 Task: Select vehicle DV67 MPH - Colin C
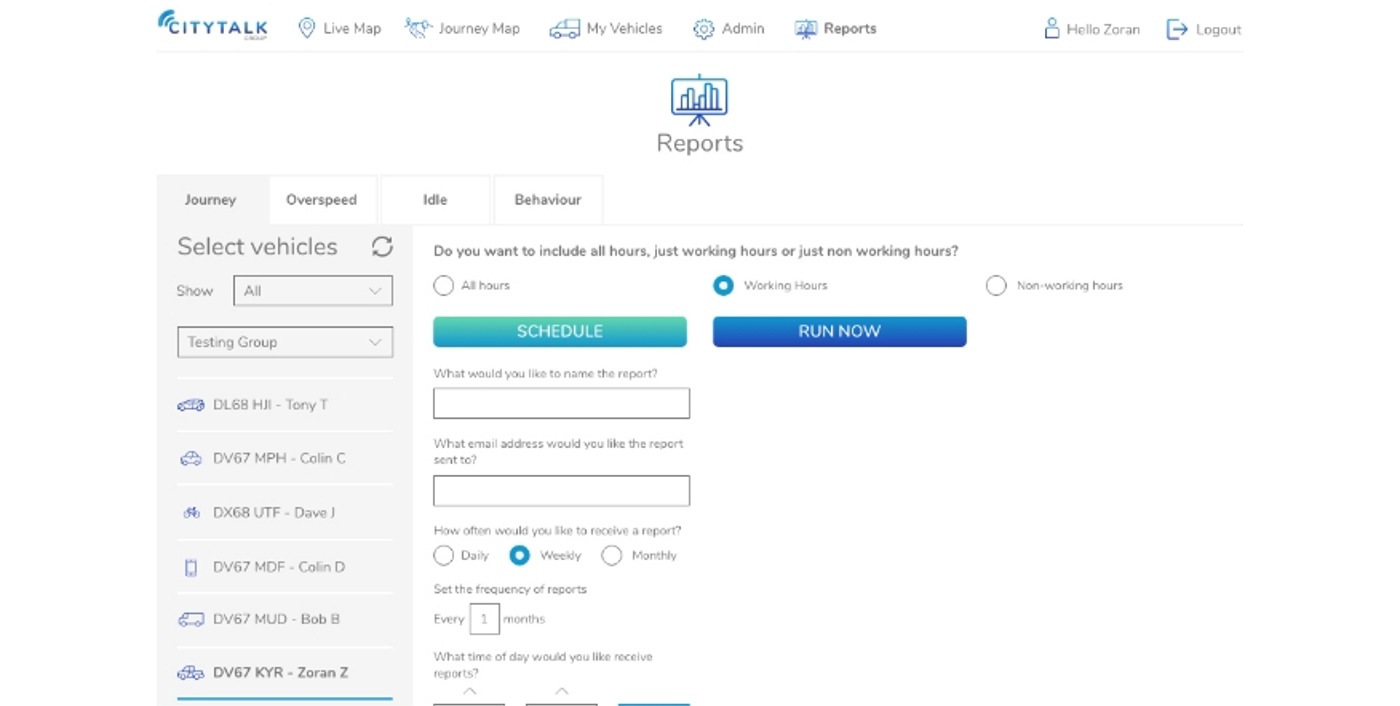pyautogui.click(x=285, y=459)
